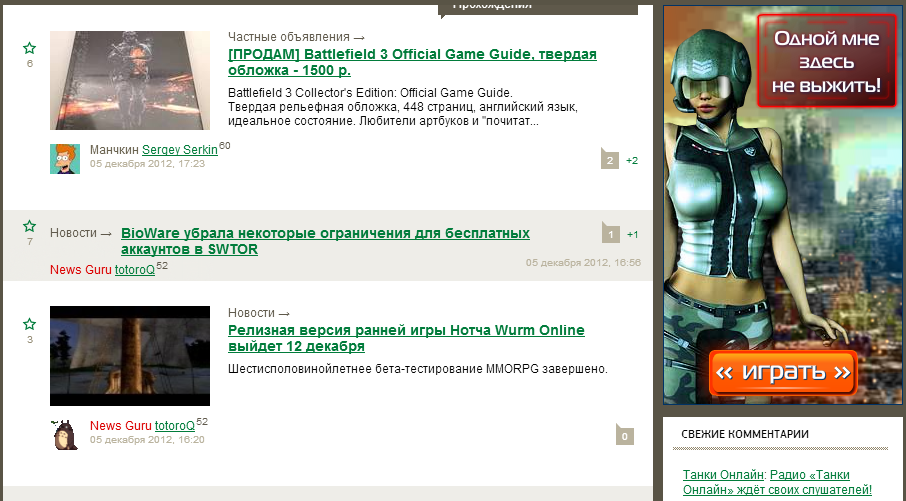Click the +2 rating on Battlefield post

[x=632, y=161]
